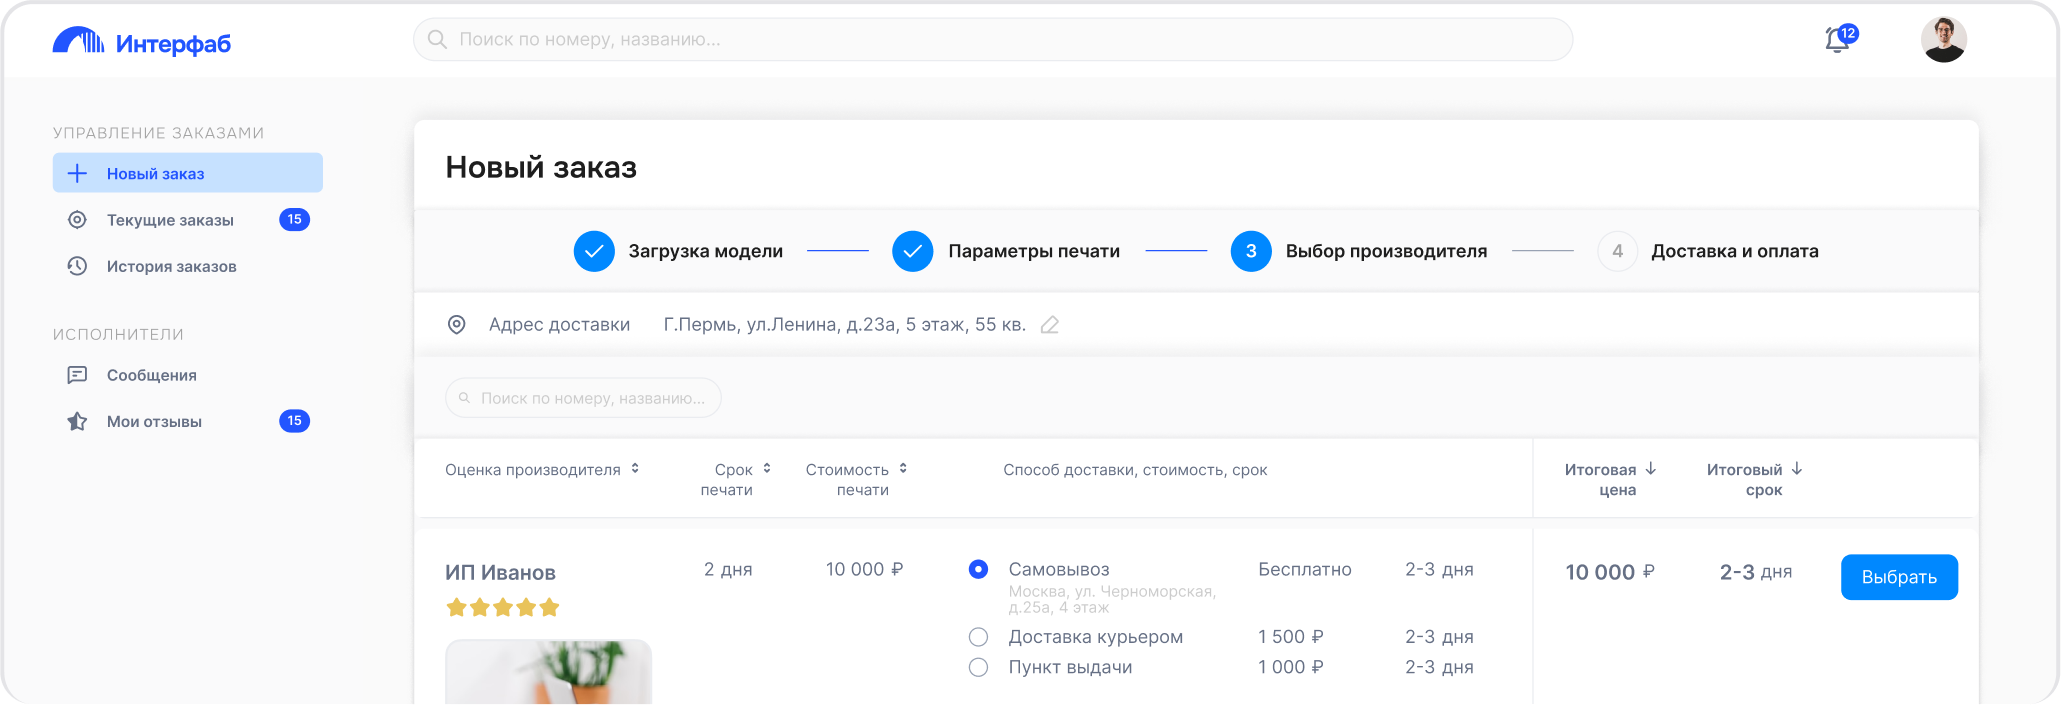Open the notifications bell
2061x705 pixels.
[1838, 40]
